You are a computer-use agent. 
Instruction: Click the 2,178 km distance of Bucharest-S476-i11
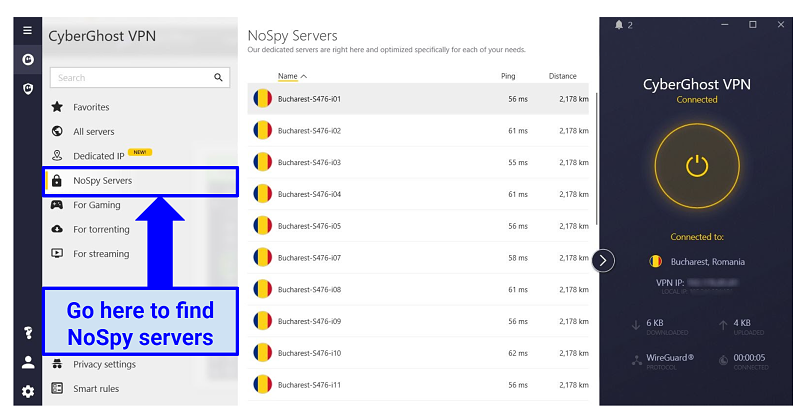click(574, 385)
